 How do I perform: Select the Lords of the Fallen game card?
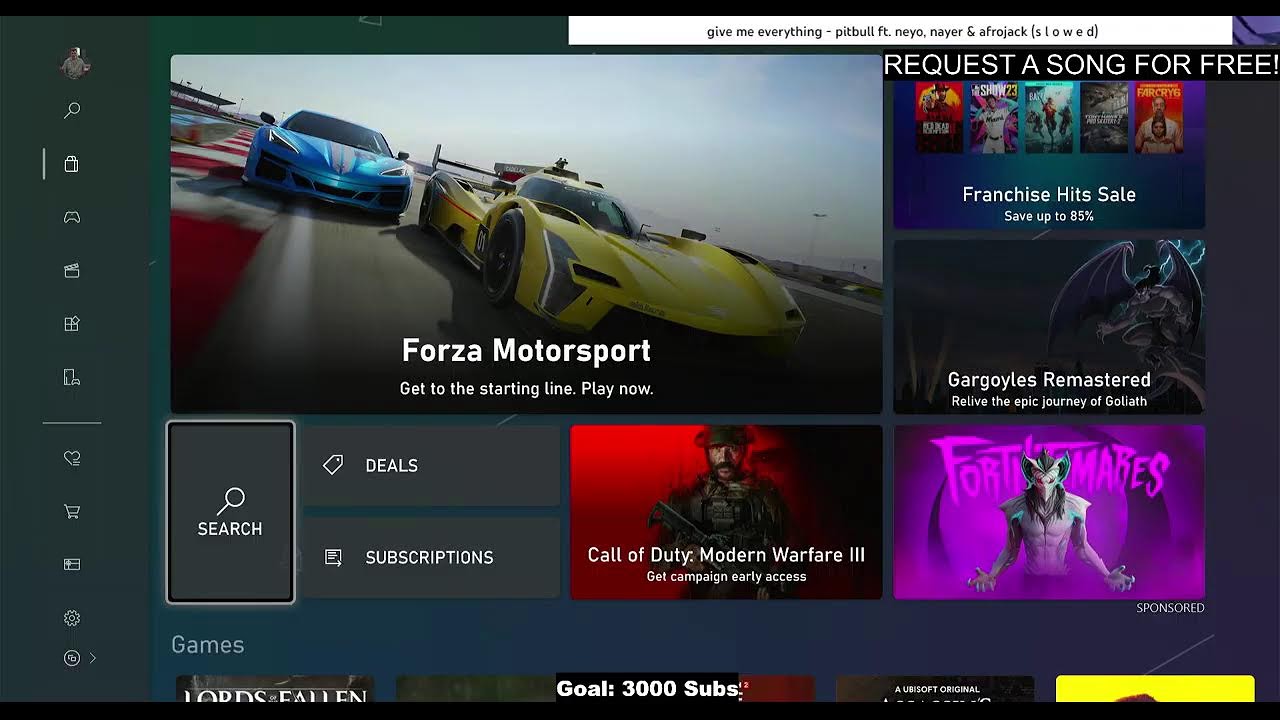pyautogui.click(x=275, y=689)
